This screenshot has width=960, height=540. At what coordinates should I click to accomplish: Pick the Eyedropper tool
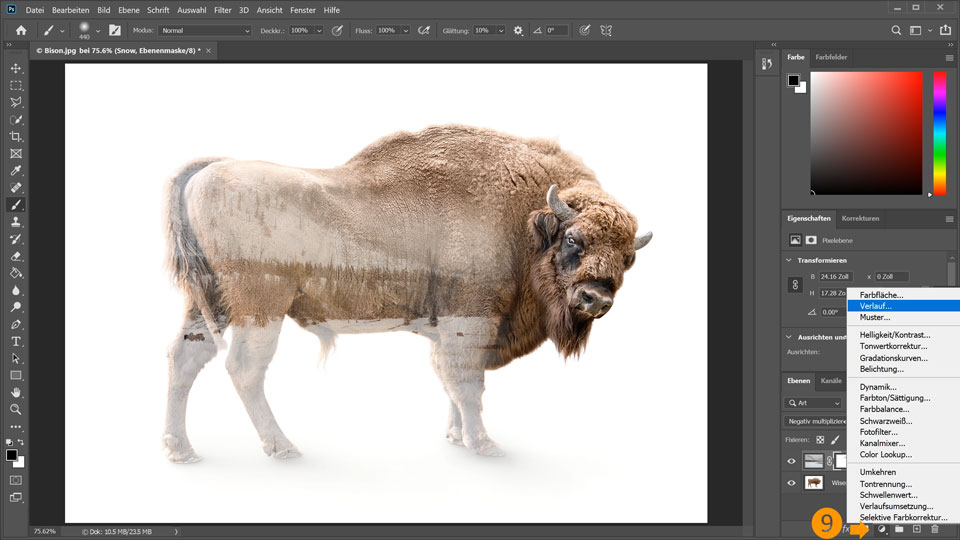(x=16, y=170)
